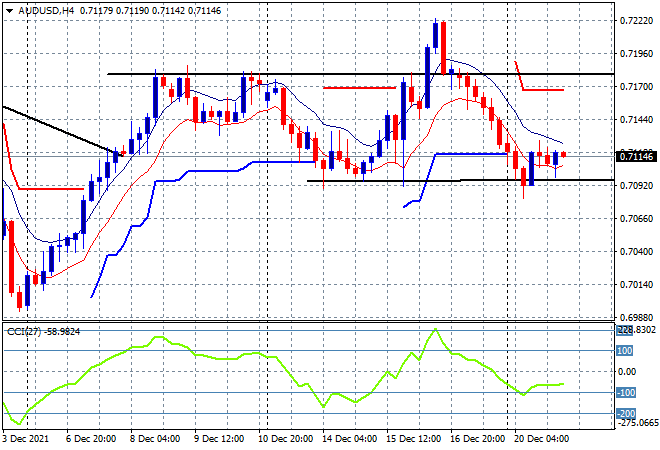The height and width of the screenshot is (450, 660).
Task: Click the triangle arrow beside AUDUSD,H4
Action: point(9,11)
